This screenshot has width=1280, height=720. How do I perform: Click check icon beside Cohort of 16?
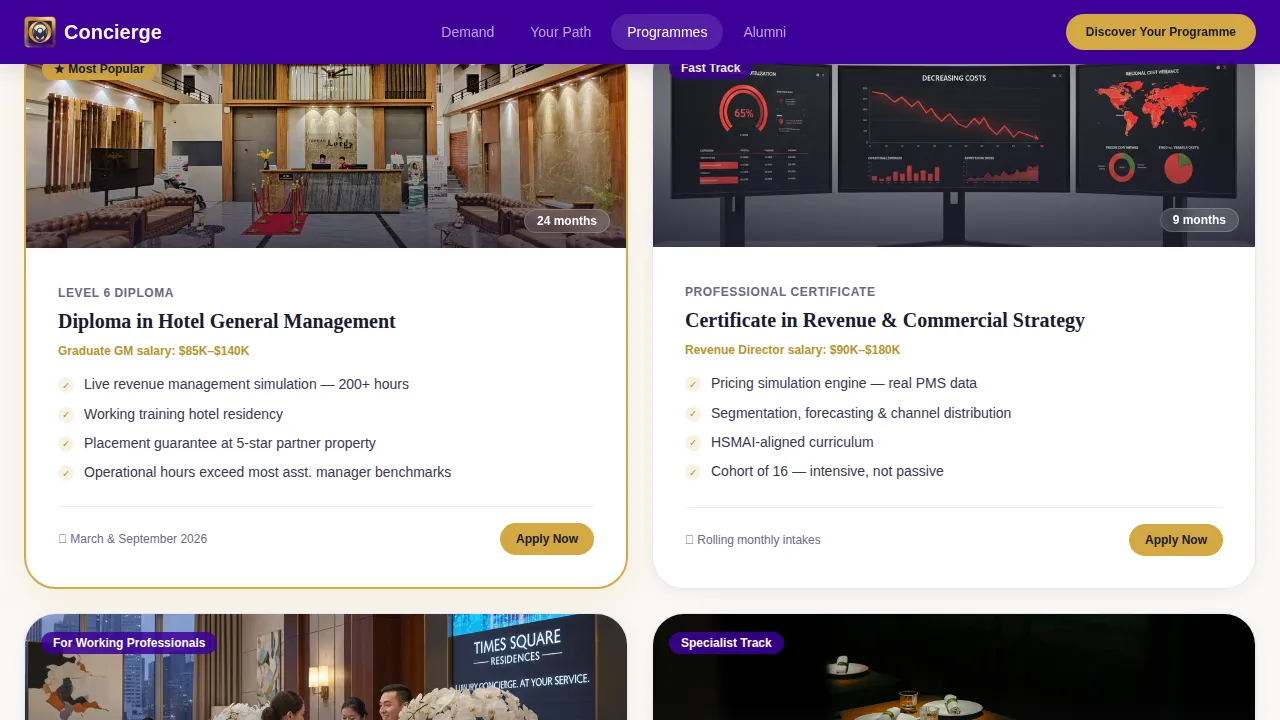693,472
